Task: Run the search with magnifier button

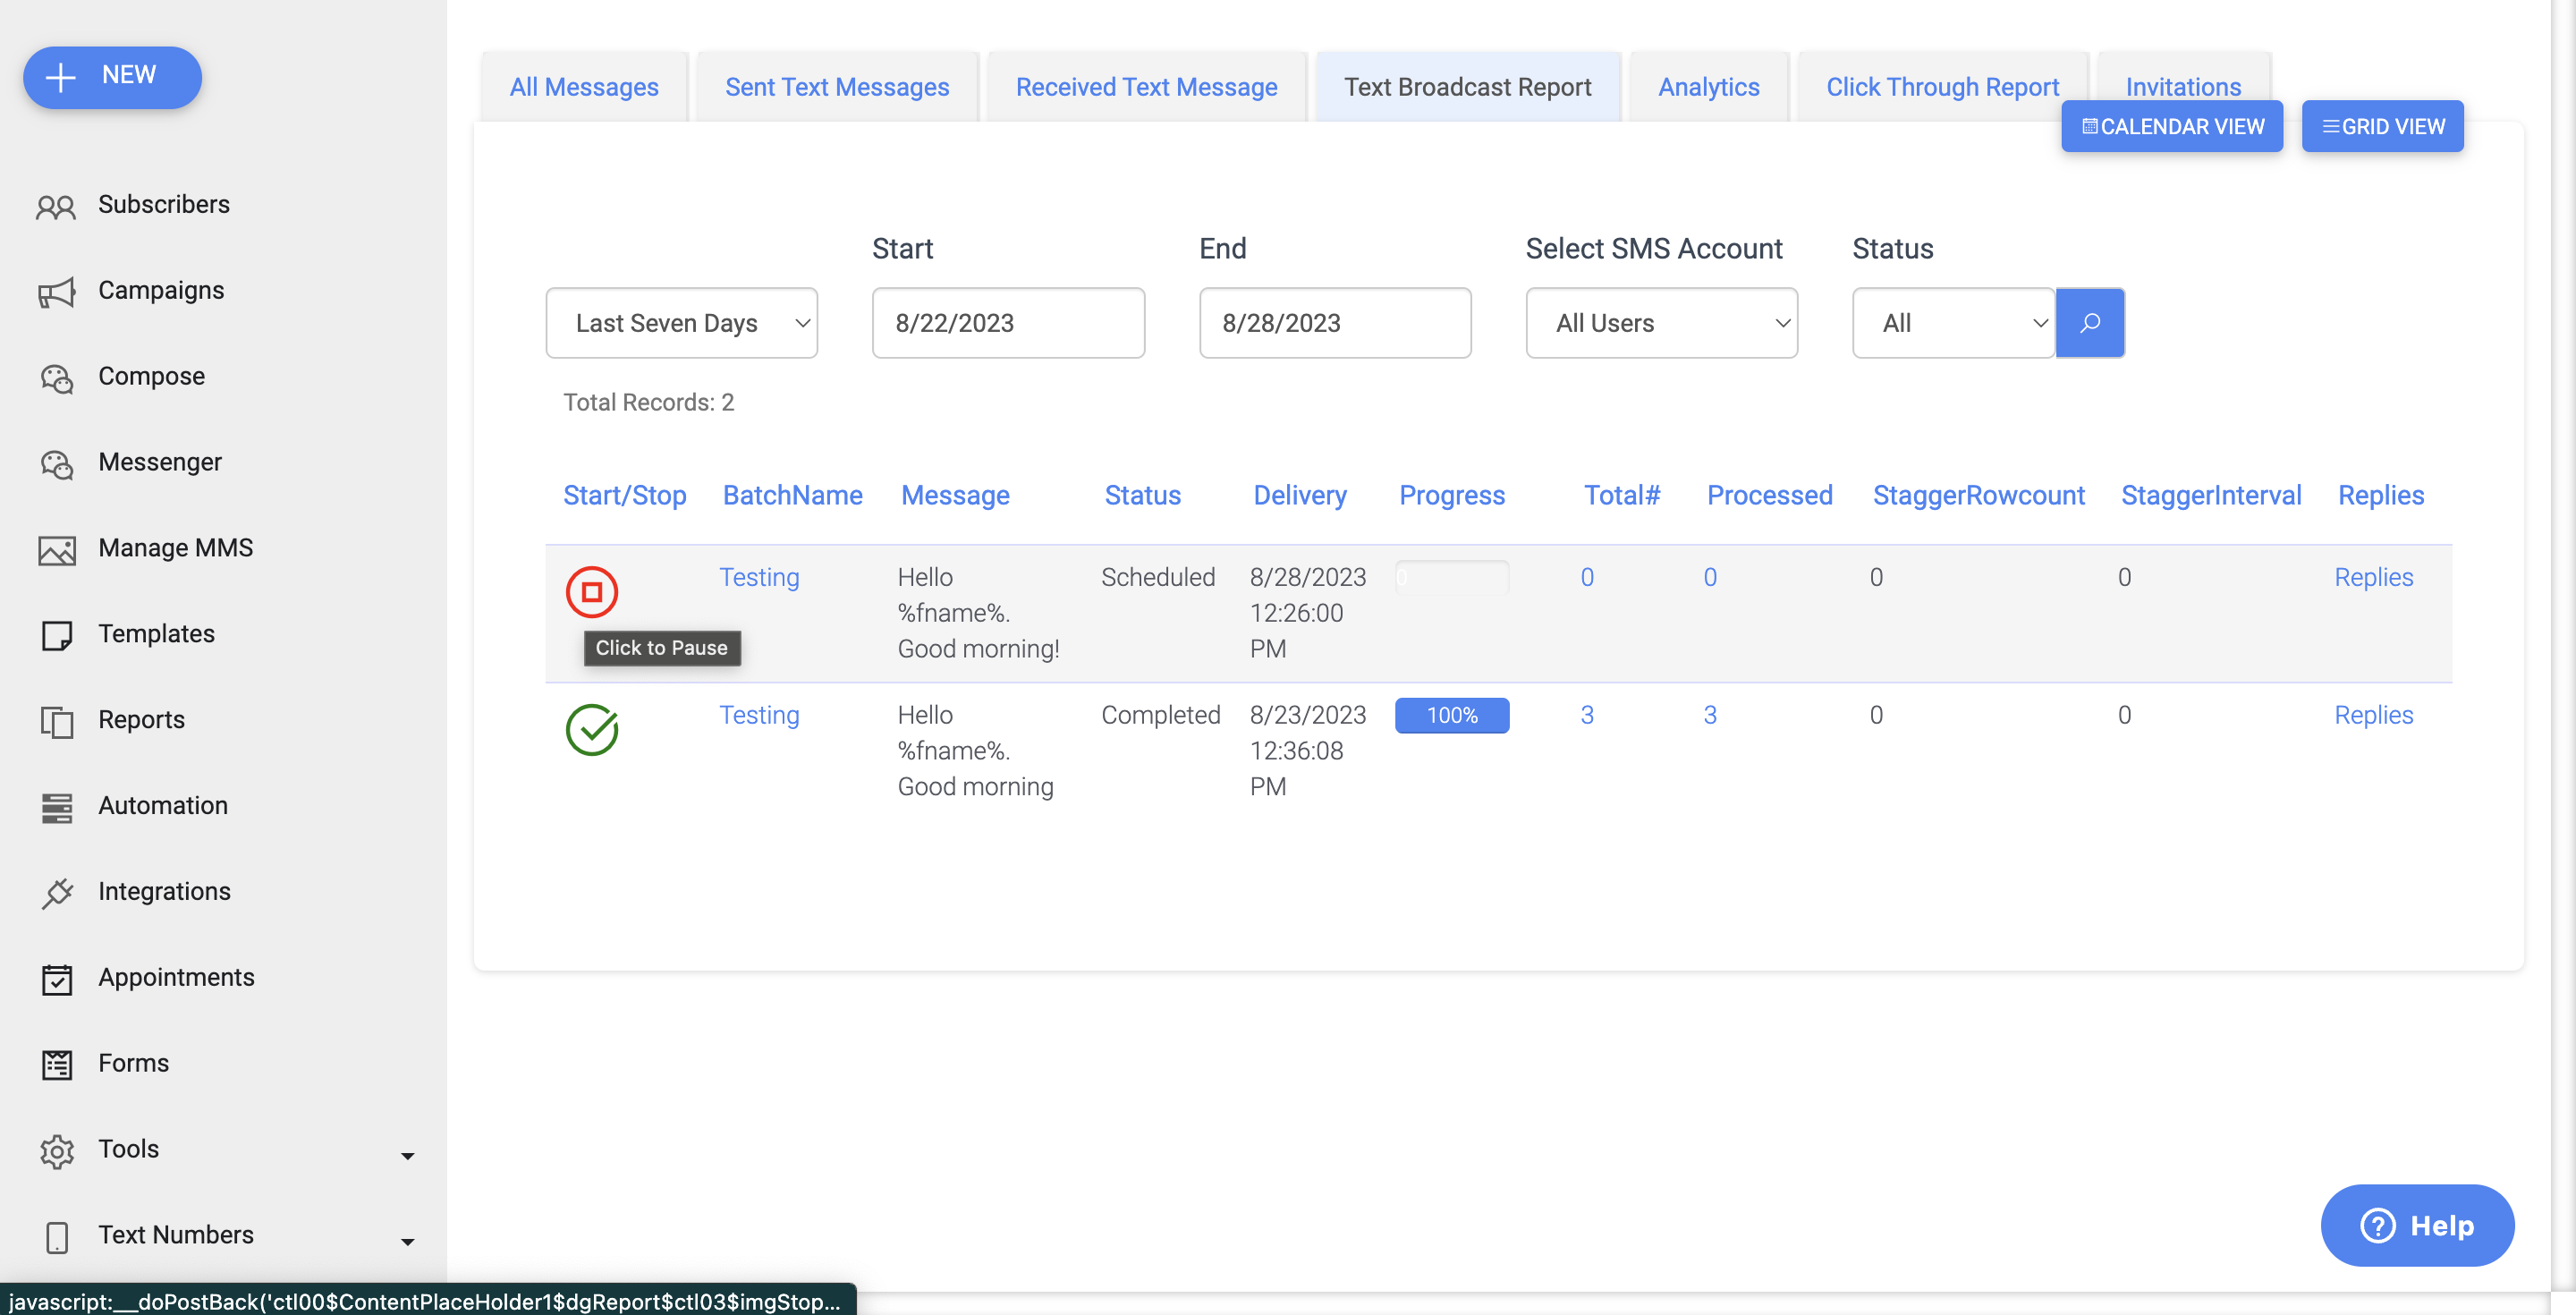Action: click(2090, 322)
